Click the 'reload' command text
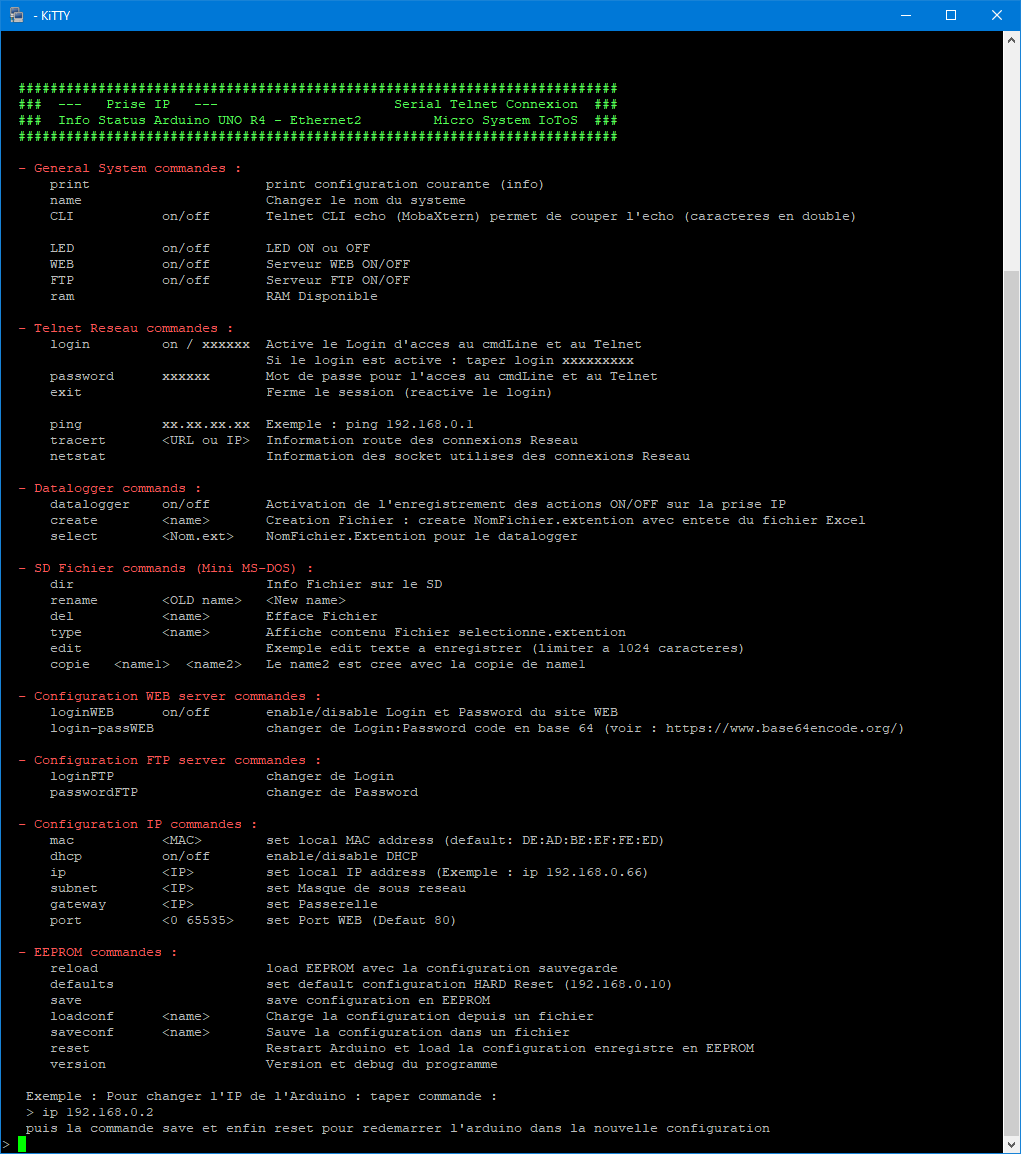 74,969
